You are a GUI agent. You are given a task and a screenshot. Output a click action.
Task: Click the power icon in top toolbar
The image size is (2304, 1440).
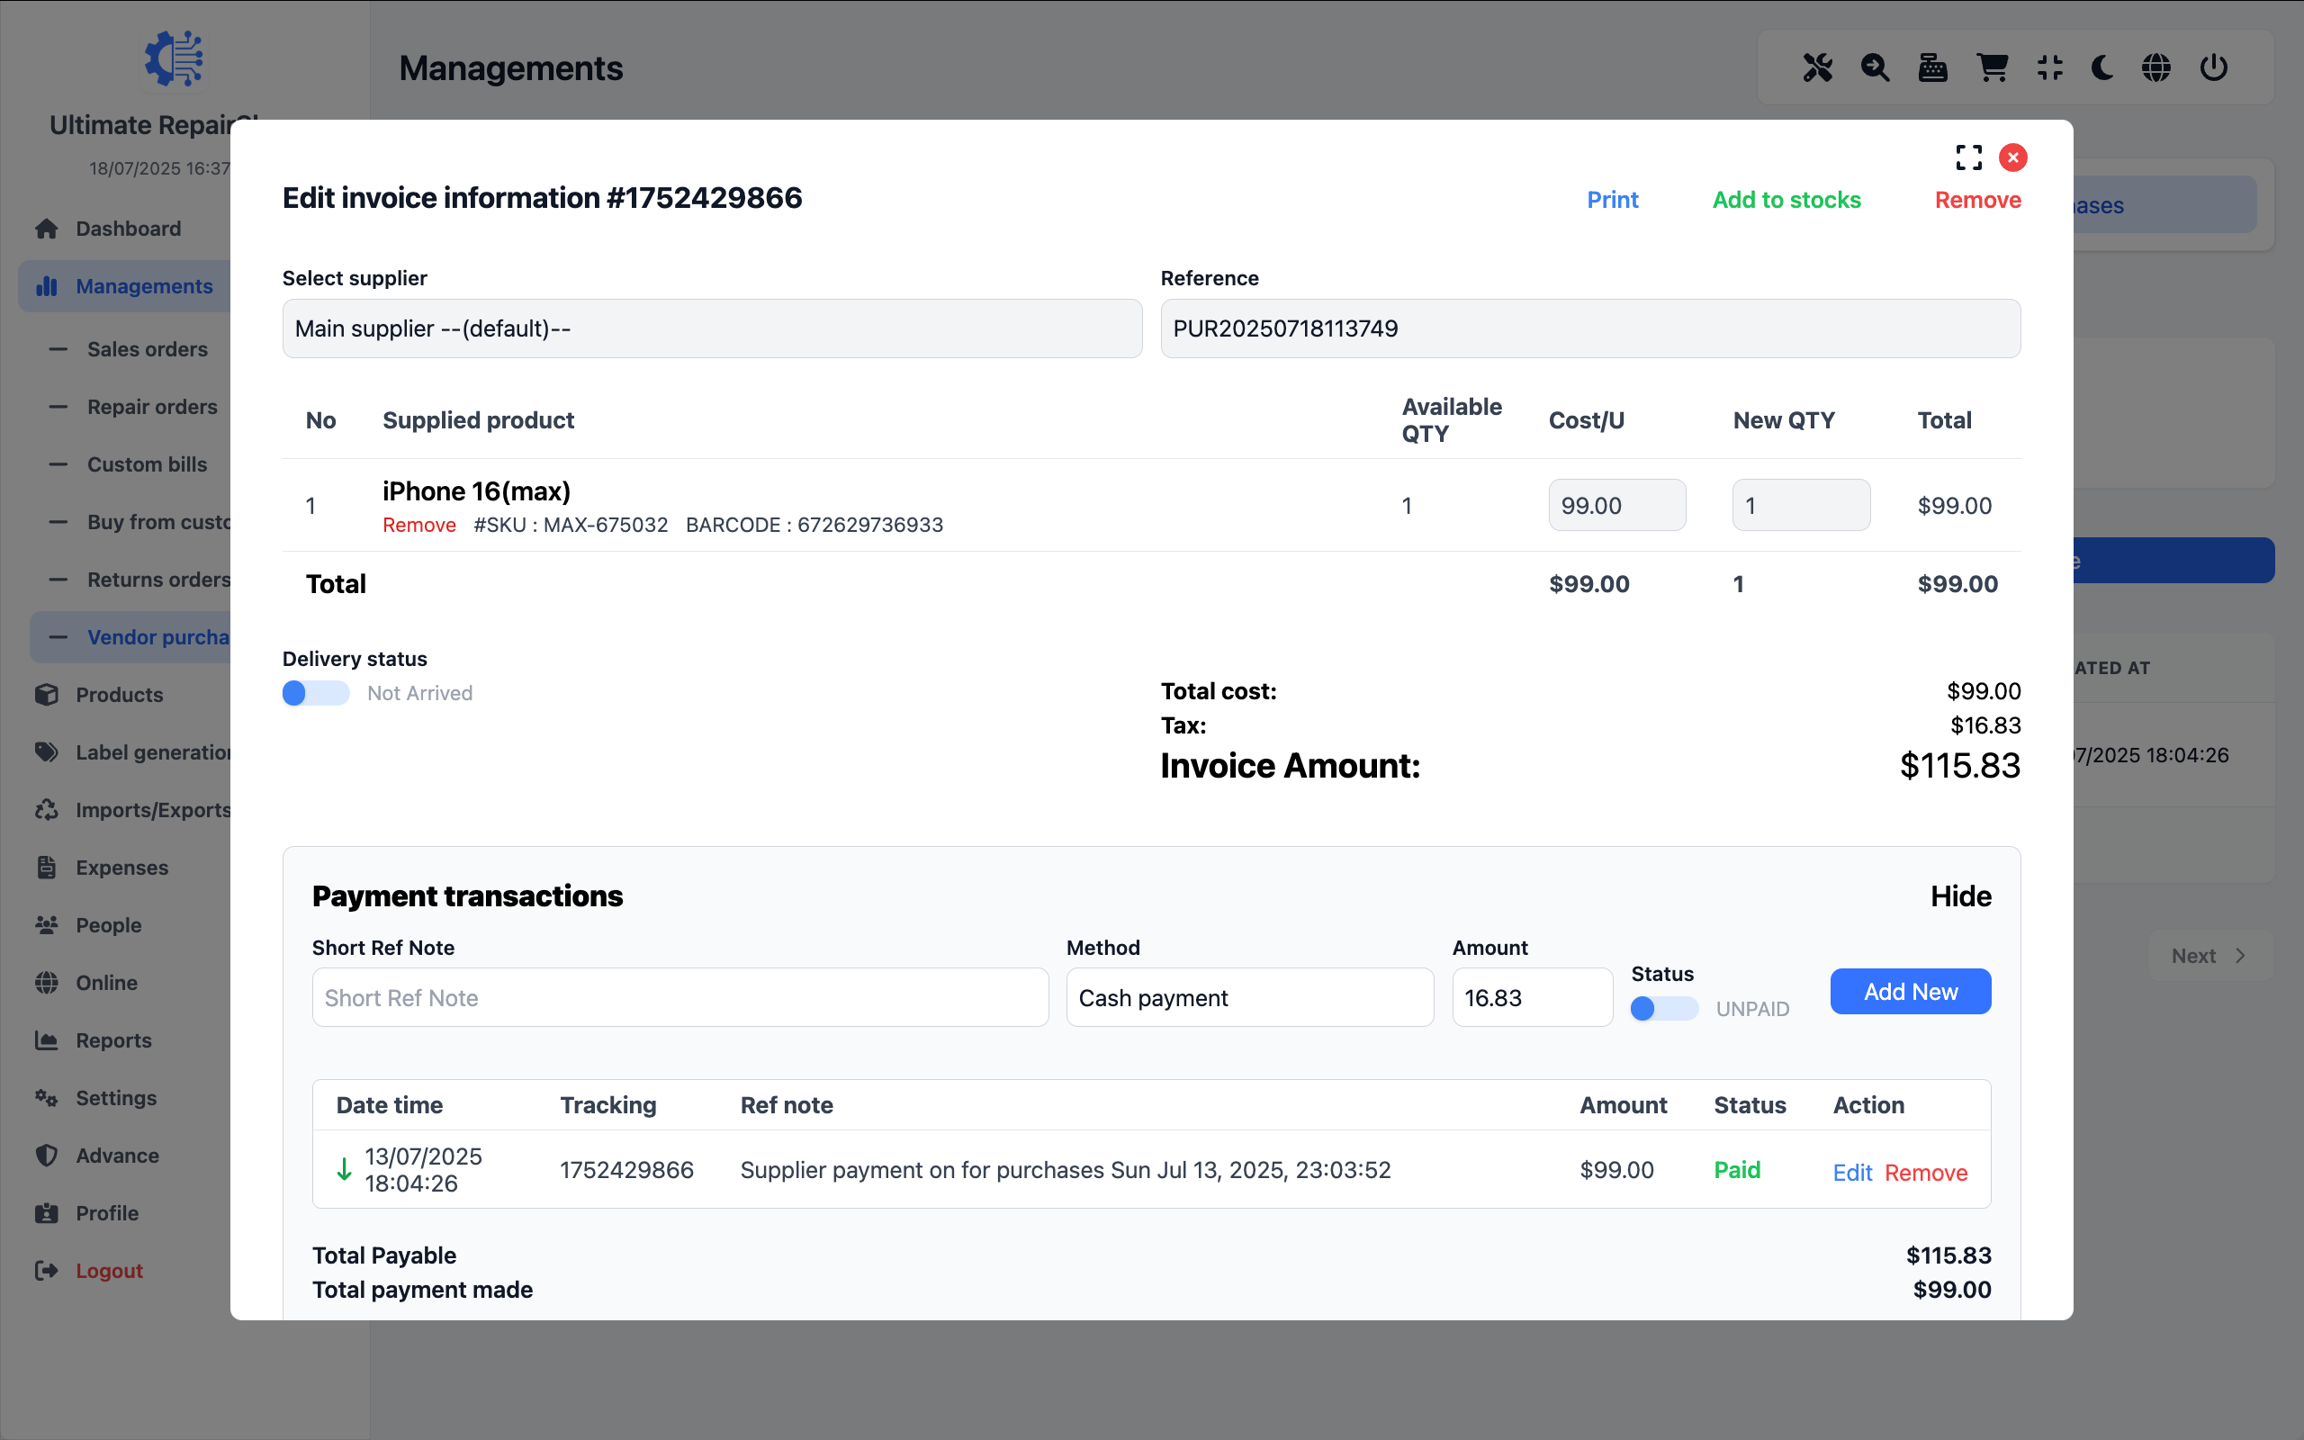click(x=2214, y=68)
